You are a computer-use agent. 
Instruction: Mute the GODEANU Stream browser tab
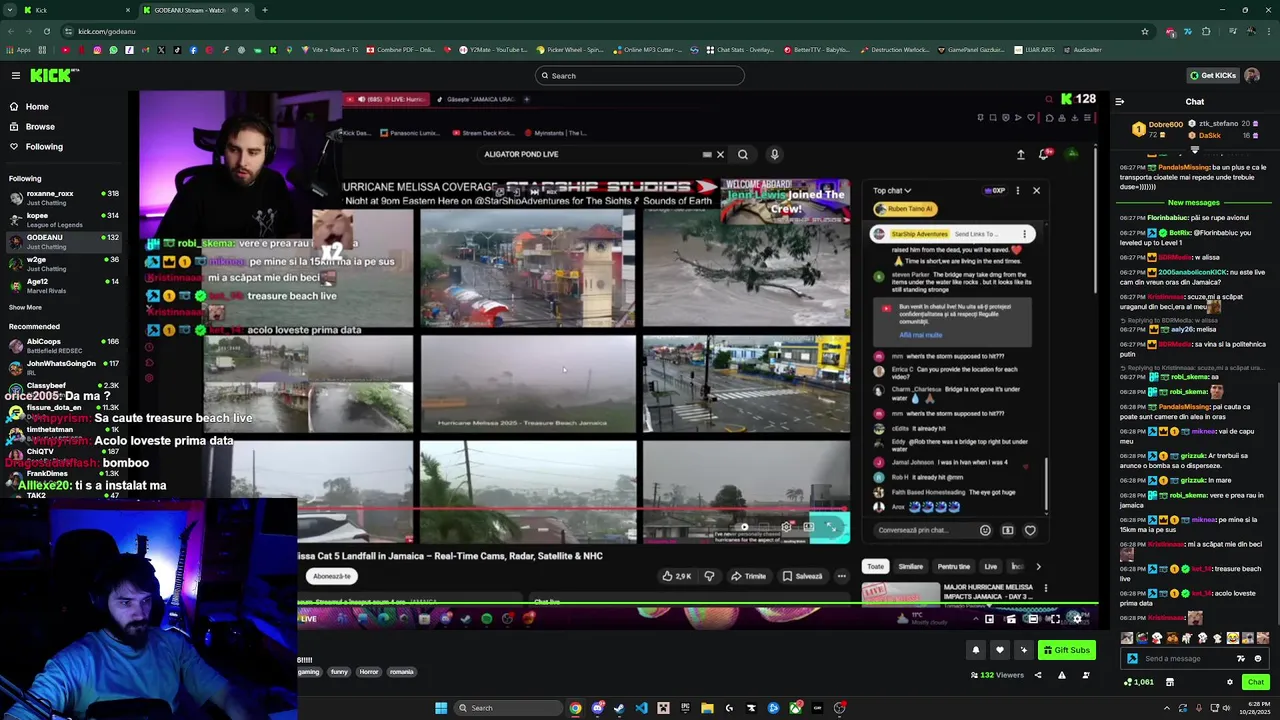click(x=235, y=10)
